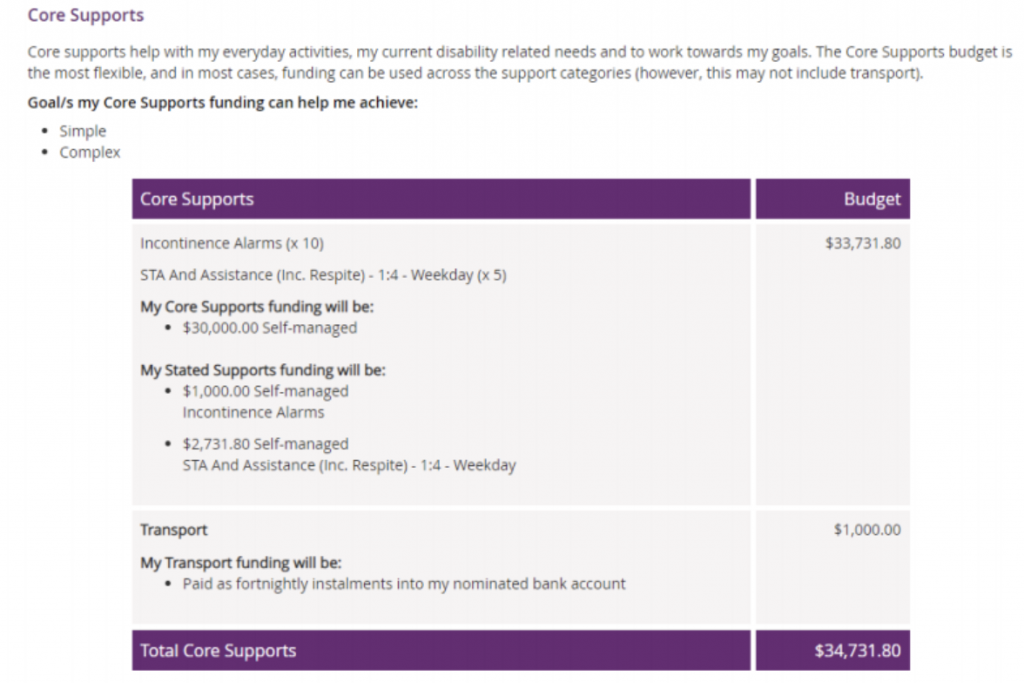Click My Stated Supports funding will be

point(263,370)
